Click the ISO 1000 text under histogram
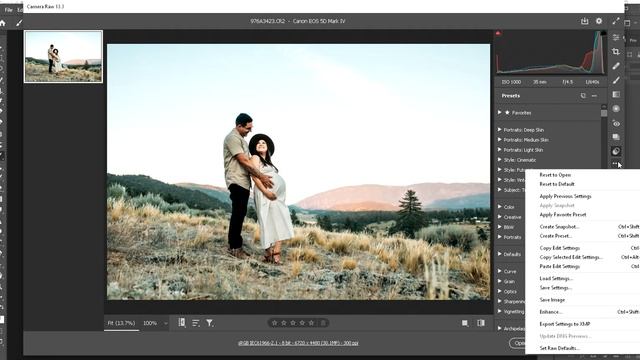 click(x=511, y=82)
